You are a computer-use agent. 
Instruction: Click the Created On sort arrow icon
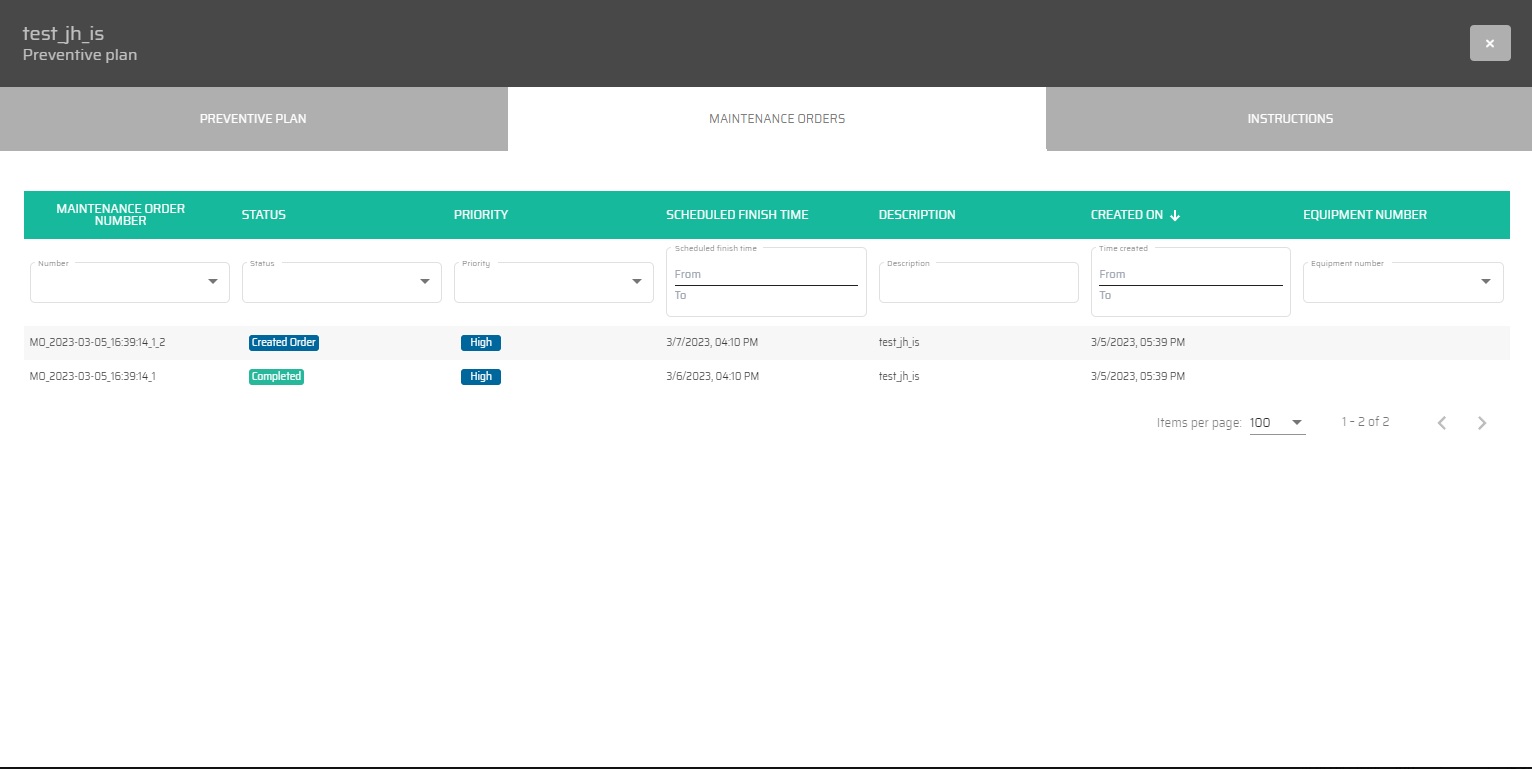pyautogui.click(x=1175, y=215)
